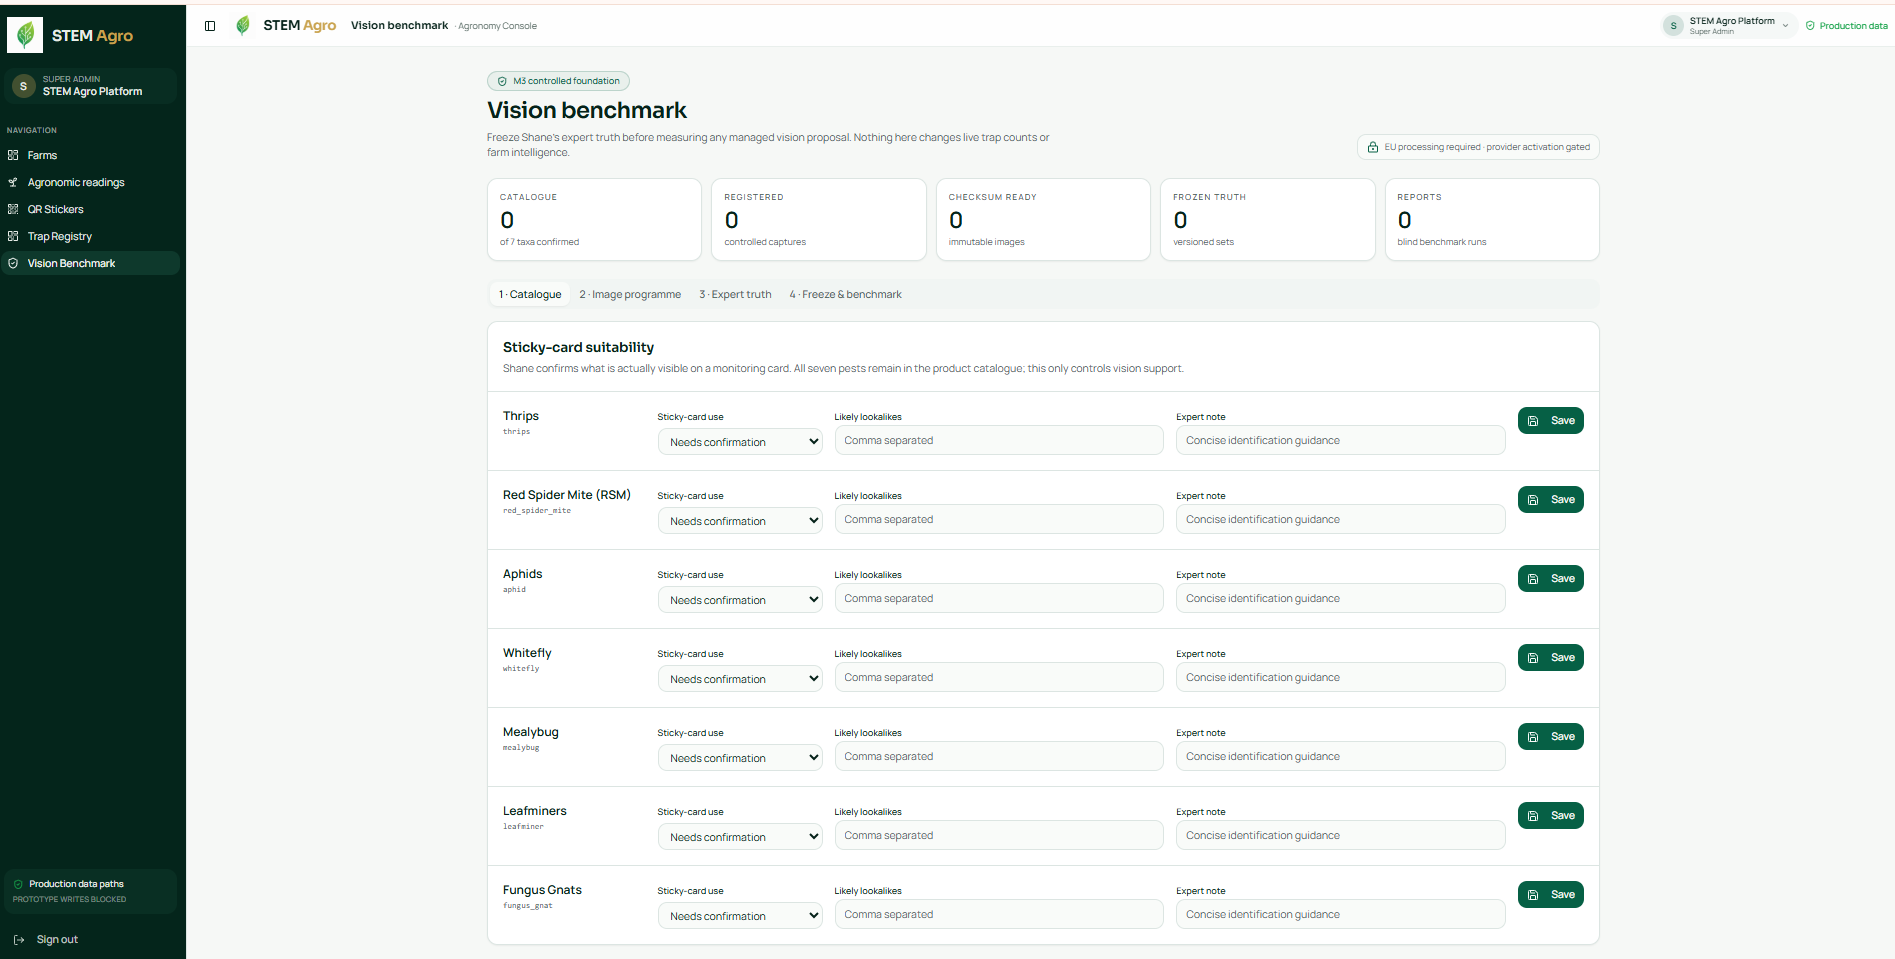Click Whitefly expert note field
This screenshot has width=1895, height=959.
[x=1340, y=677]
